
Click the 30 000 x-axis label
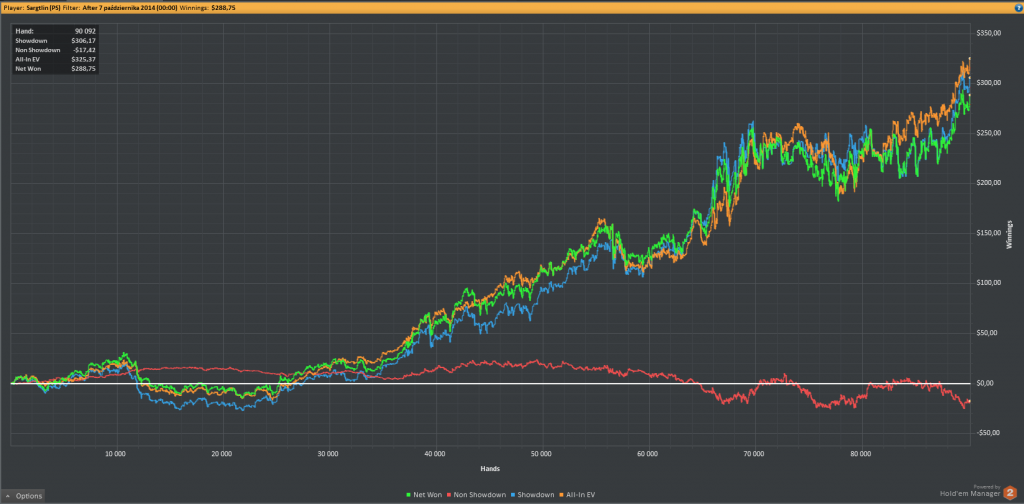click(x=328, y=452)
